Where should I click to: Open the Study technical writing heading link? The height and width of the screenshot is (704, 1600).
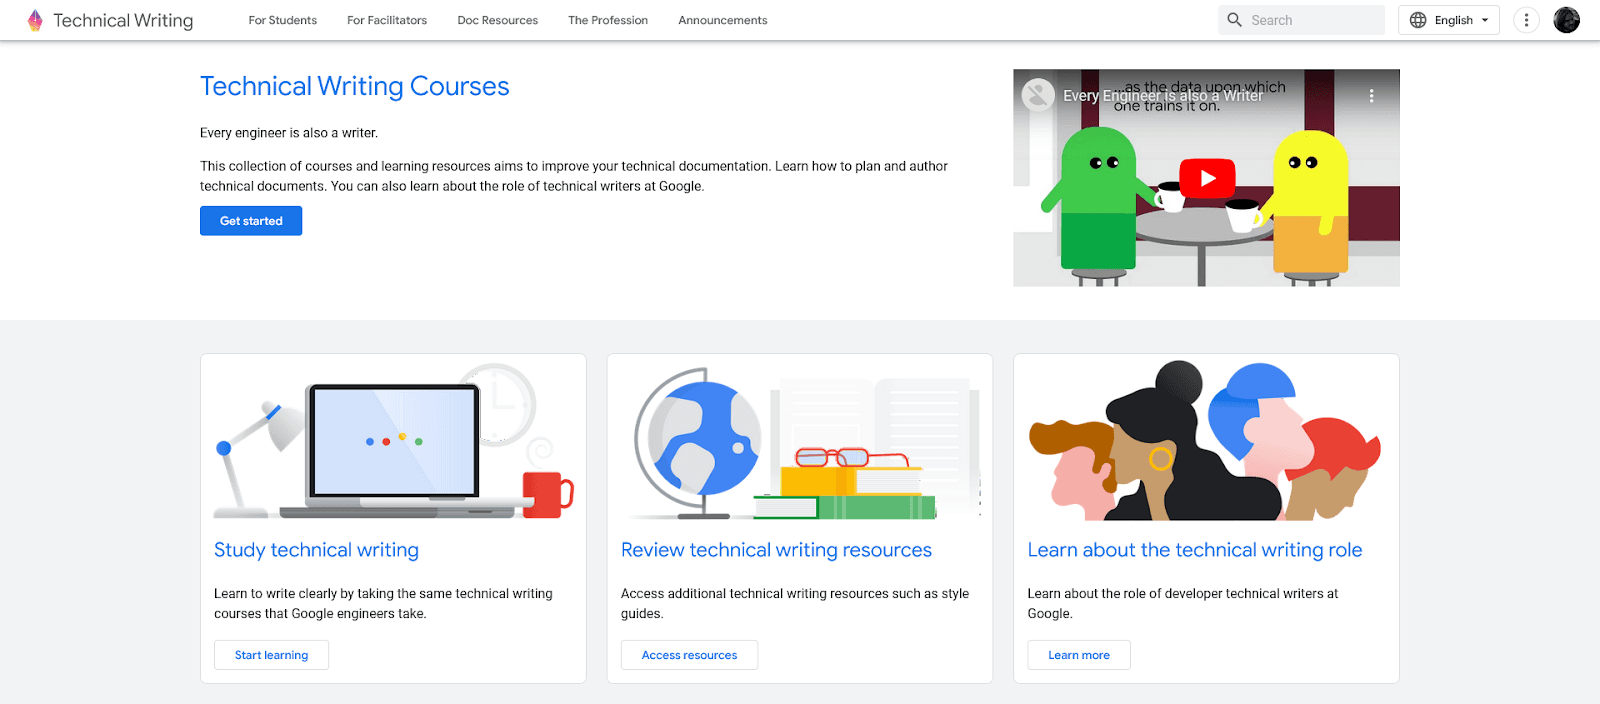(x=316, y=550)
